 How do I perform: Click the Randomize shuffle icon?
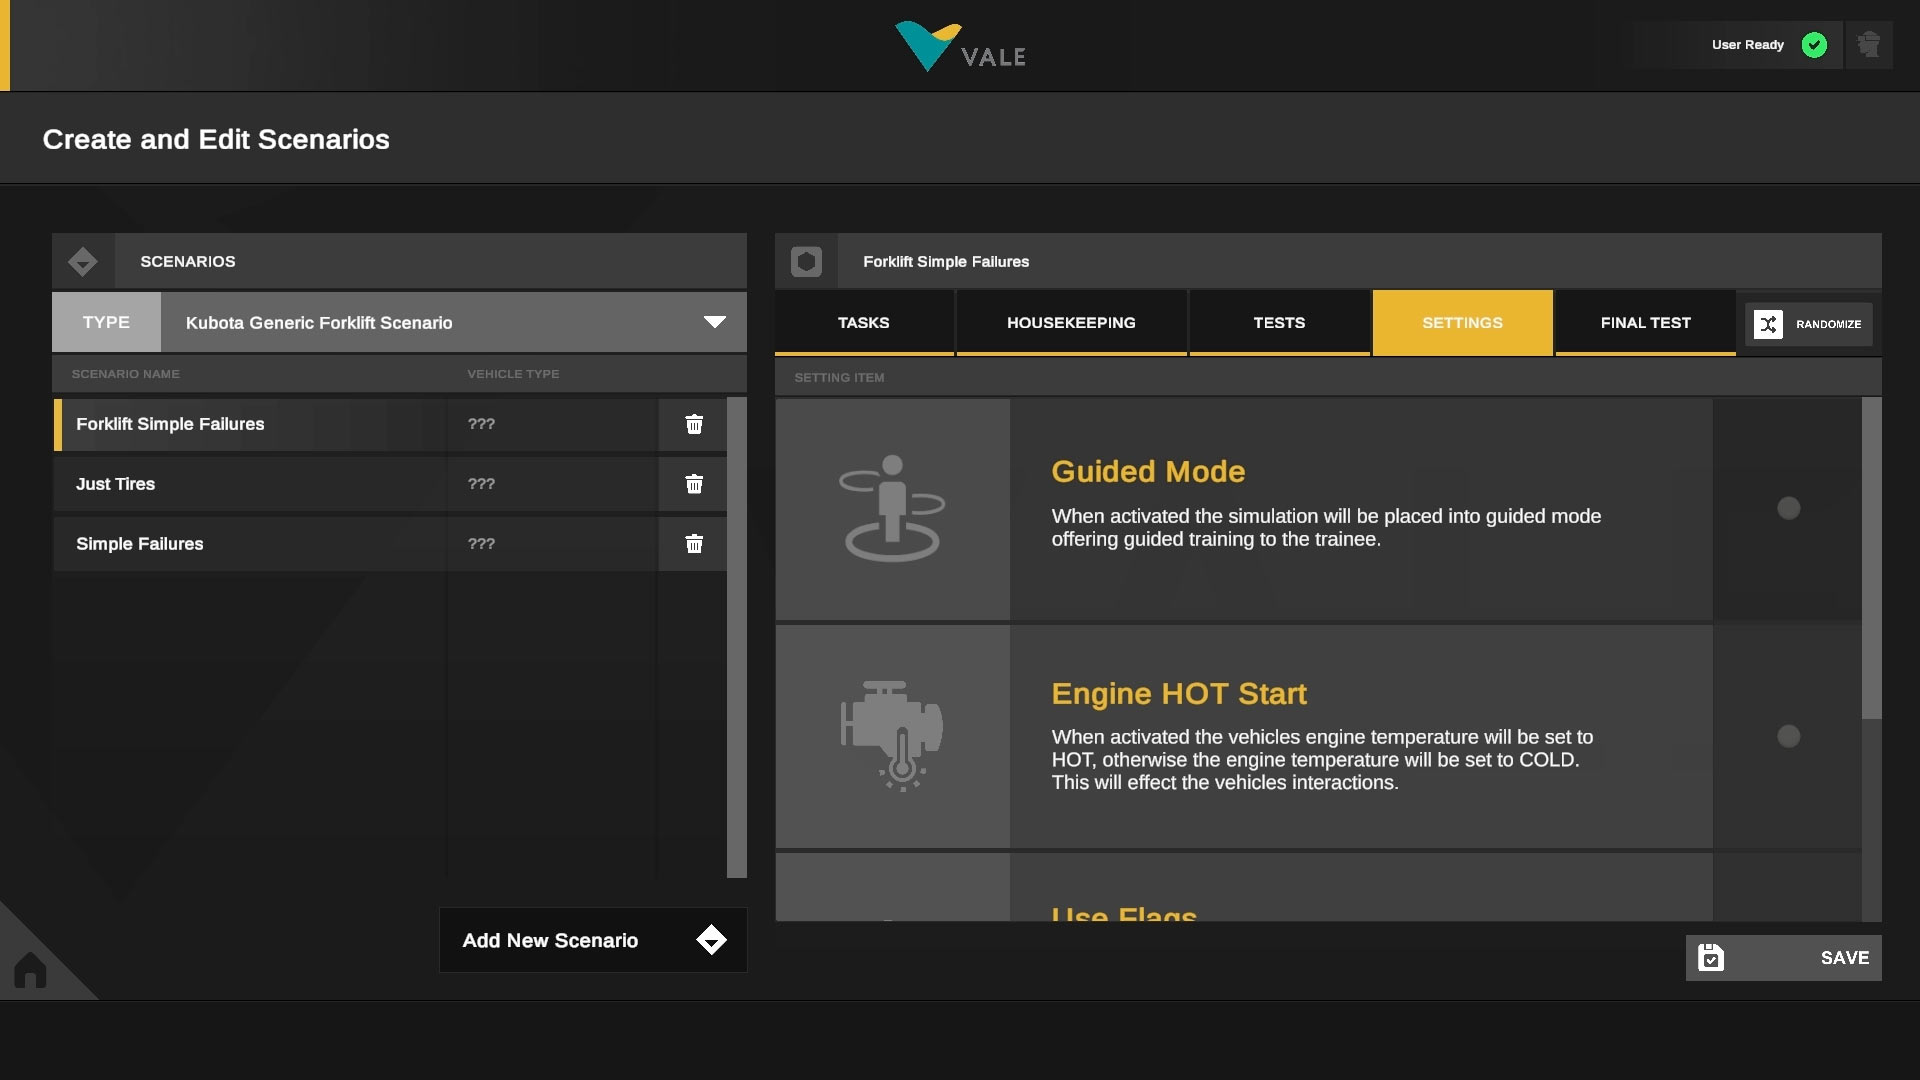point(1768,324)
